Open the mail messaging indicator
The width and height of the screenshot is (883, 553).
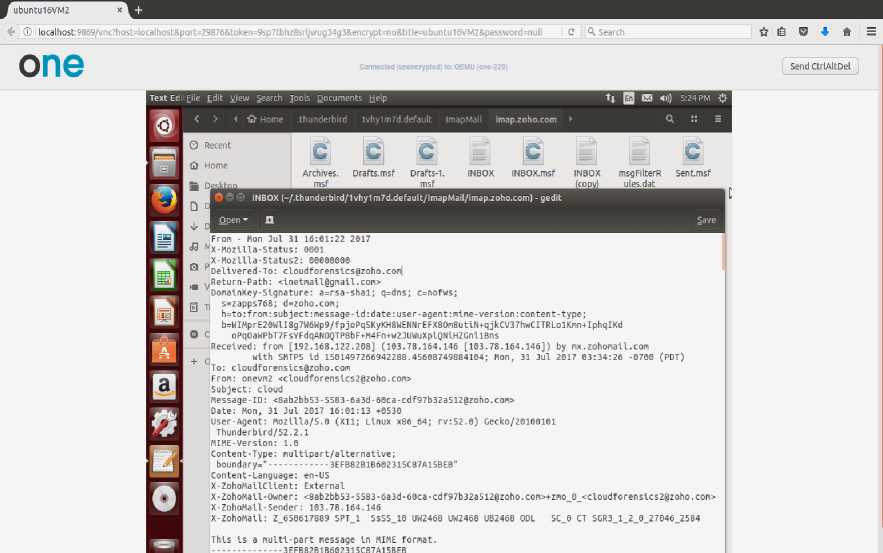[647, 98]
